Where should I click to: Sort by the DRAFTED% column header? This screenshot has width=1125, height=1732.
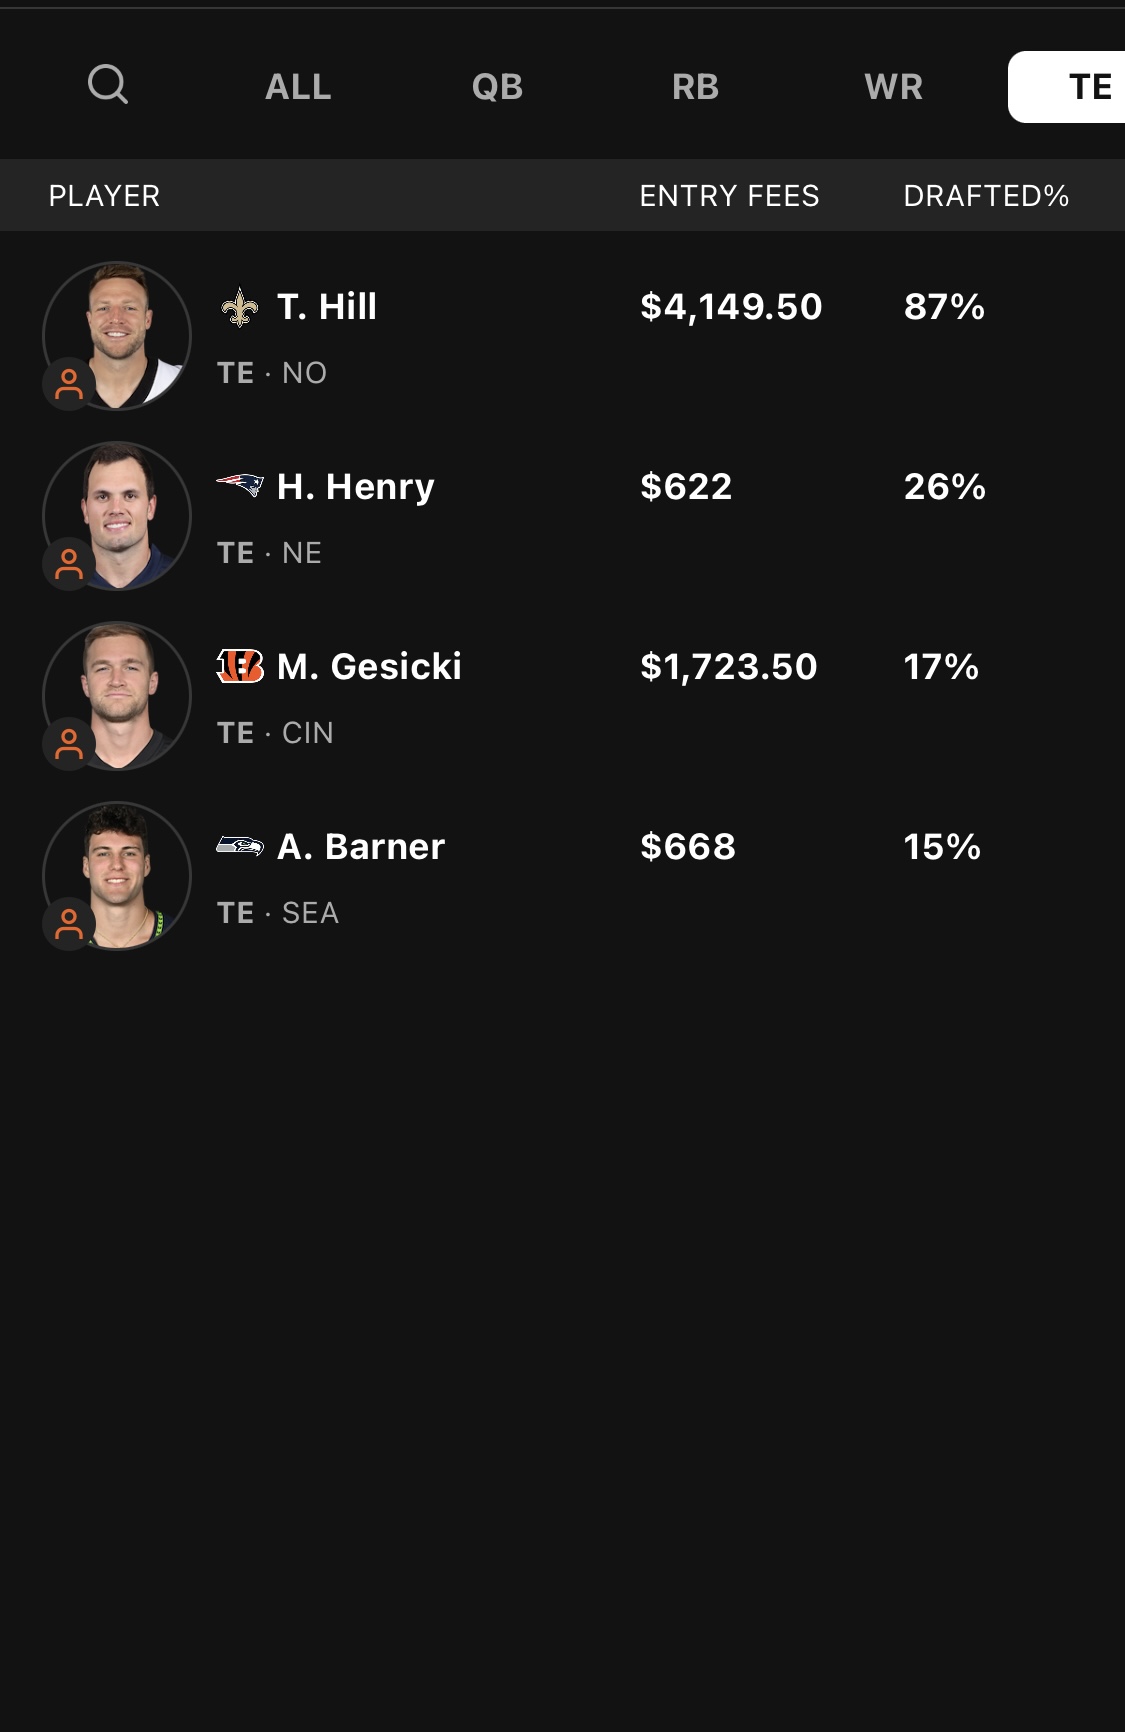point(986,196)
